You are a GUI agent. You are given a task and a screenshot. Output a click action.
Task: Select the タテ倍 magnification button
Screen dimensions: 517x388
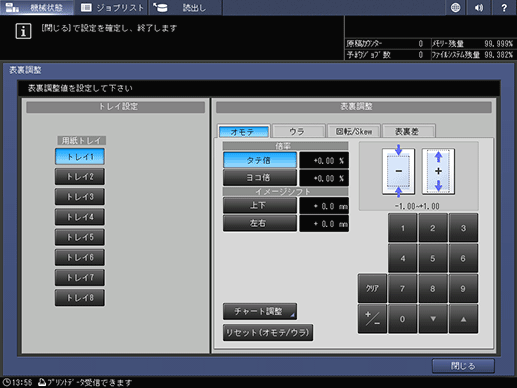pyautogui.click(x=260, y=160)
